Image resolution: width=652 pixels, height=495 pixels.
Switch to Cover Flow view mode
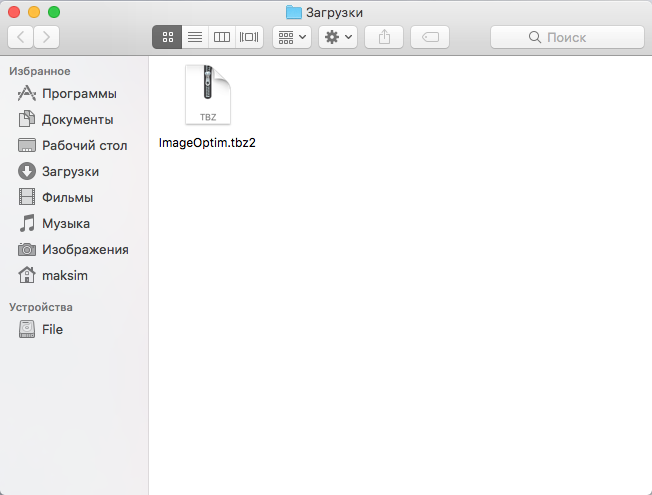(249, 37)
